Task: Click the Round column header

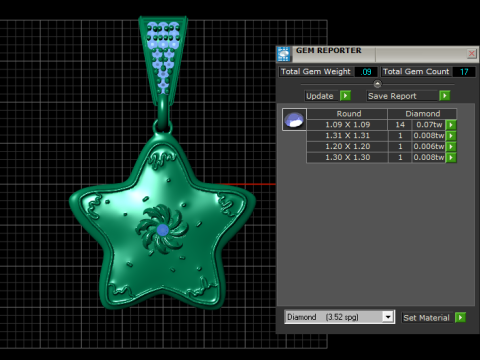Action: [x=347, y=114]
